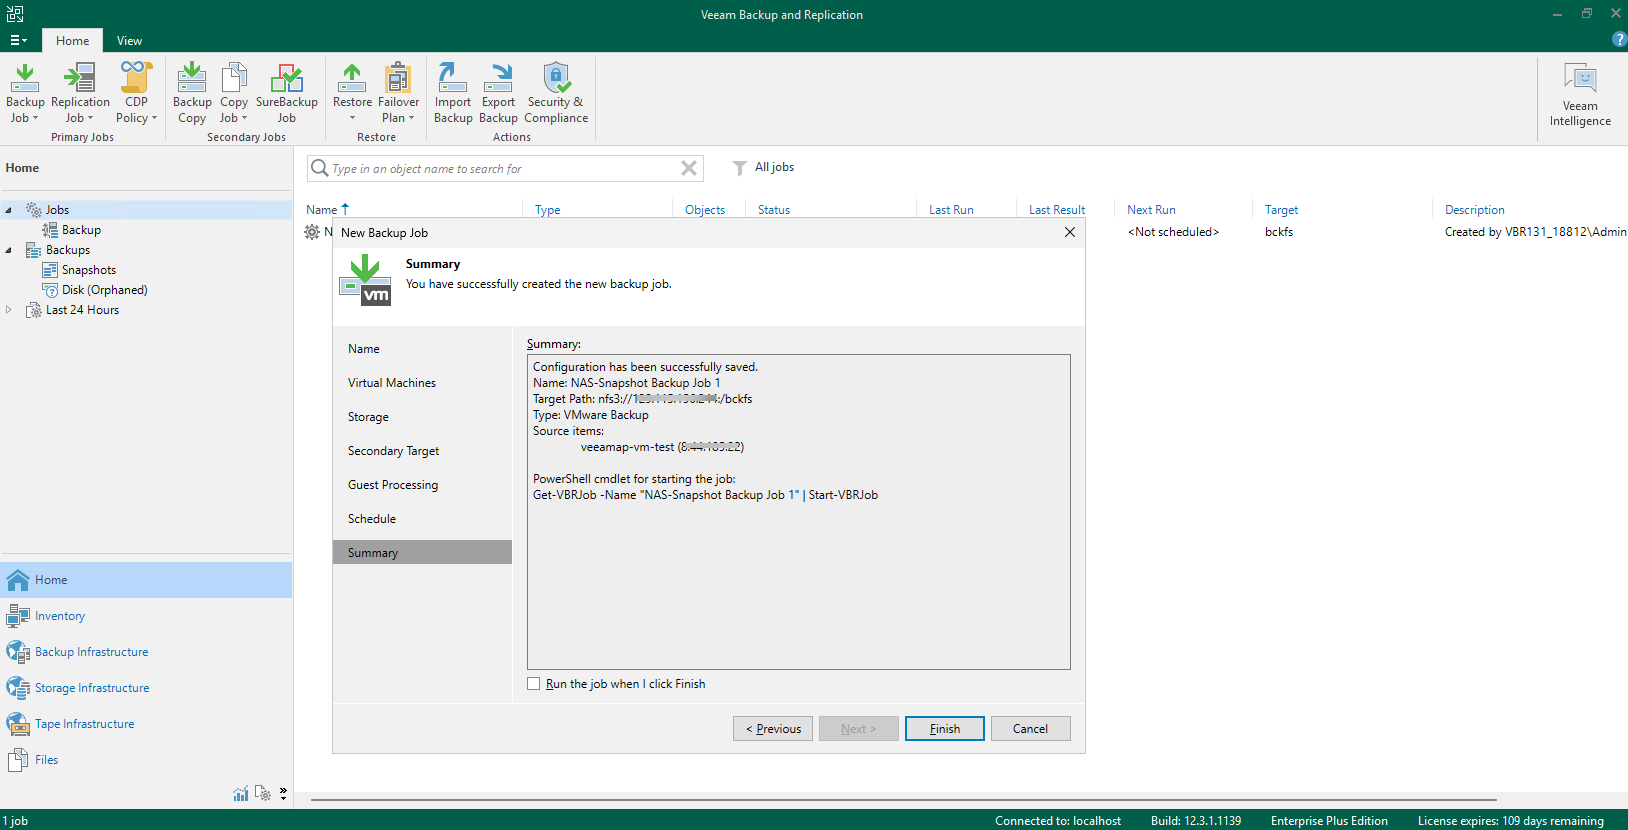Screen dimensions: 1628x830
Task: Clear the search box with the X icon
Action: pos(689,168)
